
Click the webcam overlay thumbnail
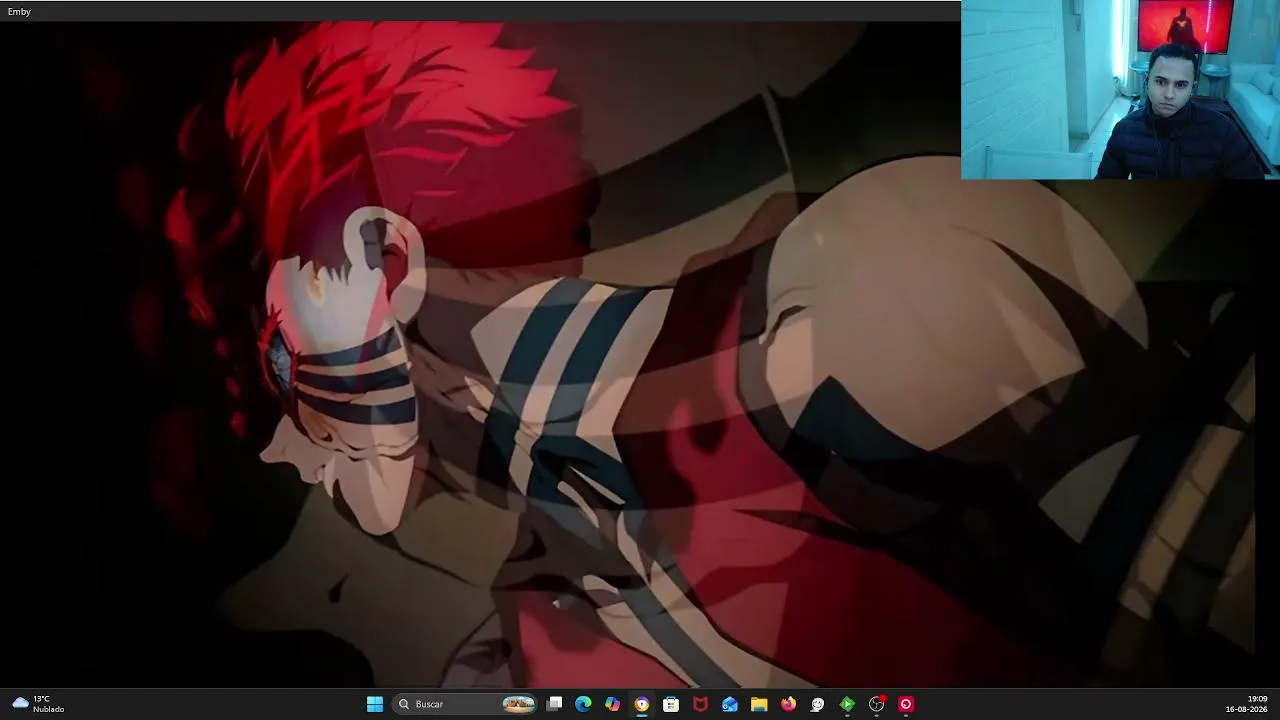click(1120, 90)
